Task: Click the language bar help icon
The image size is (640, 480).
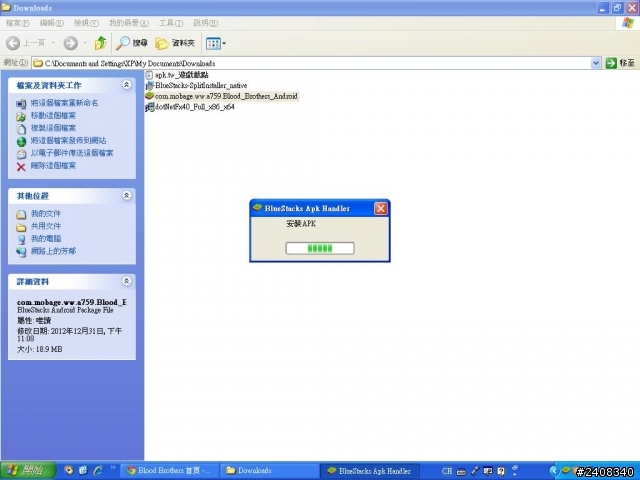Action: 501,471
